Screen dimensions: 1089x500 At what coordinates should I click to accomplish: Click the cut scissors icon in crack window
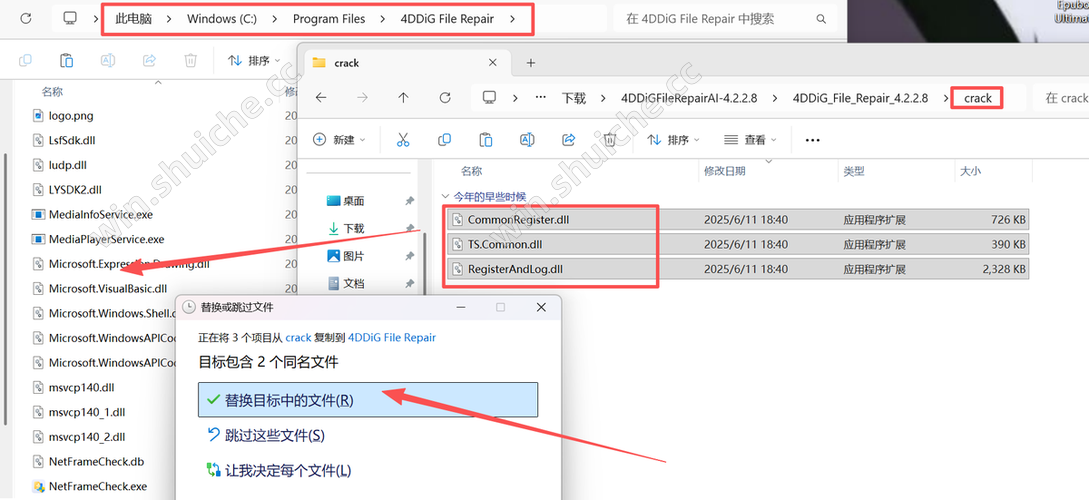coord(403,140)
